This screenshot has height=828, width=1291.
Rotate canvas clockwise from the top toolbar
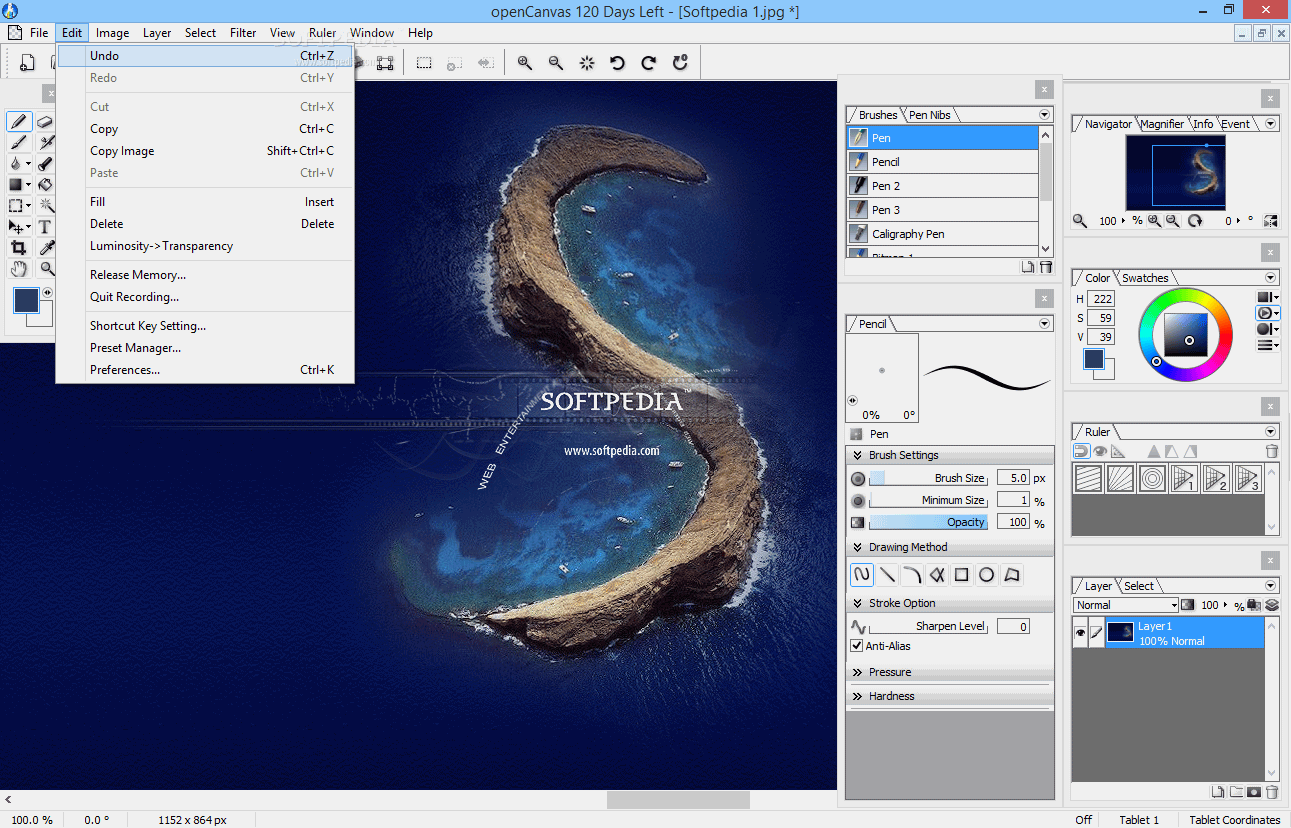tap(649, 63)
